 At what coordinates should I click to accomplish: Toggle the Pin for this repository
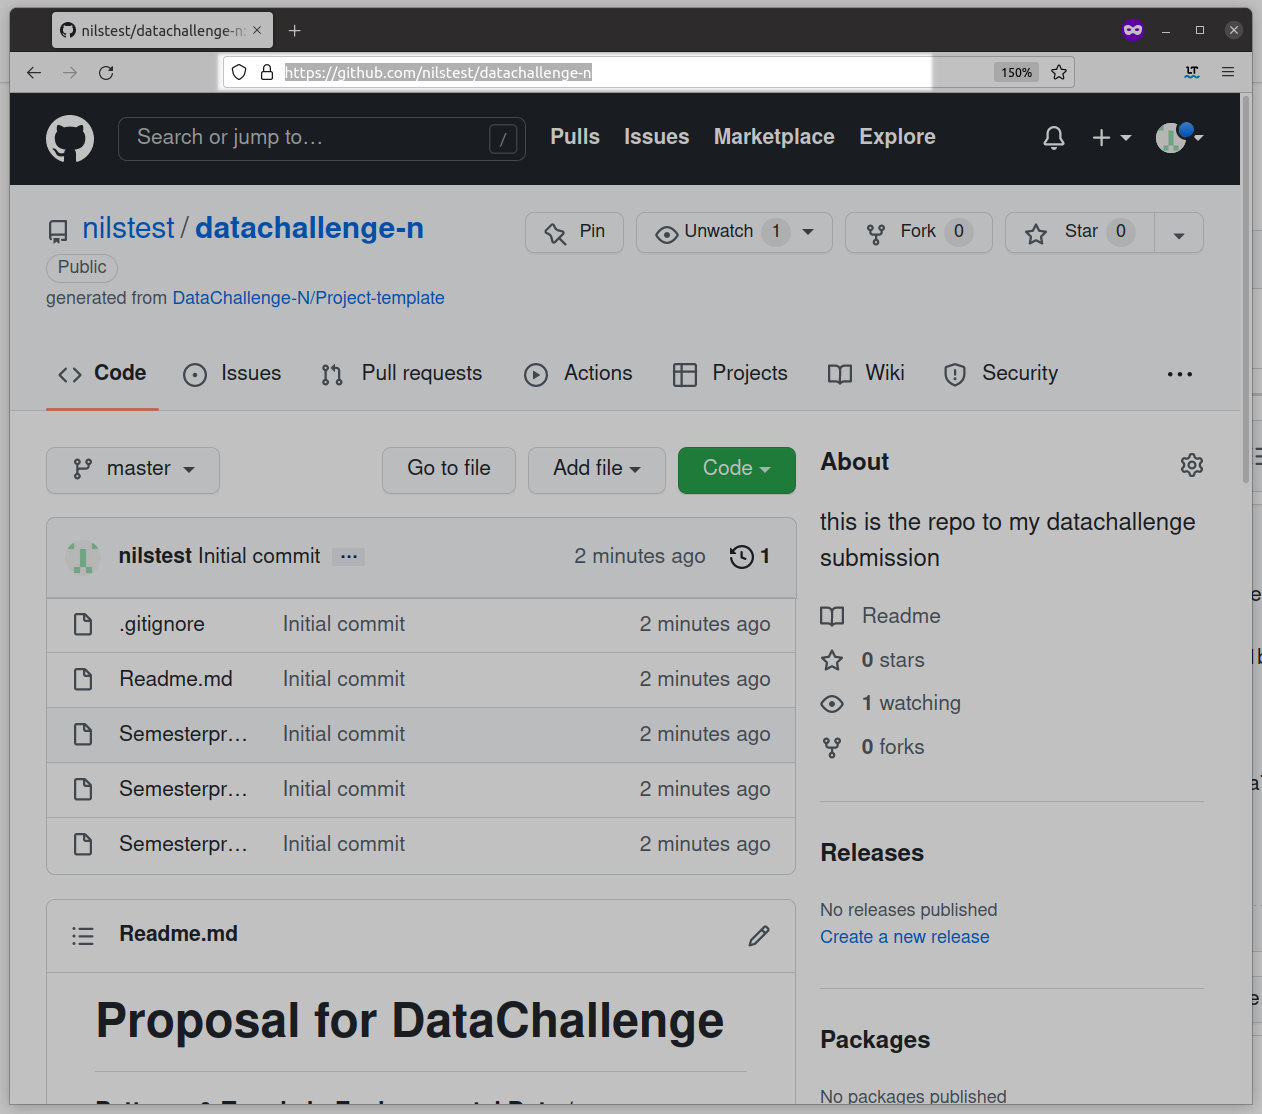(x=574, y=232)
